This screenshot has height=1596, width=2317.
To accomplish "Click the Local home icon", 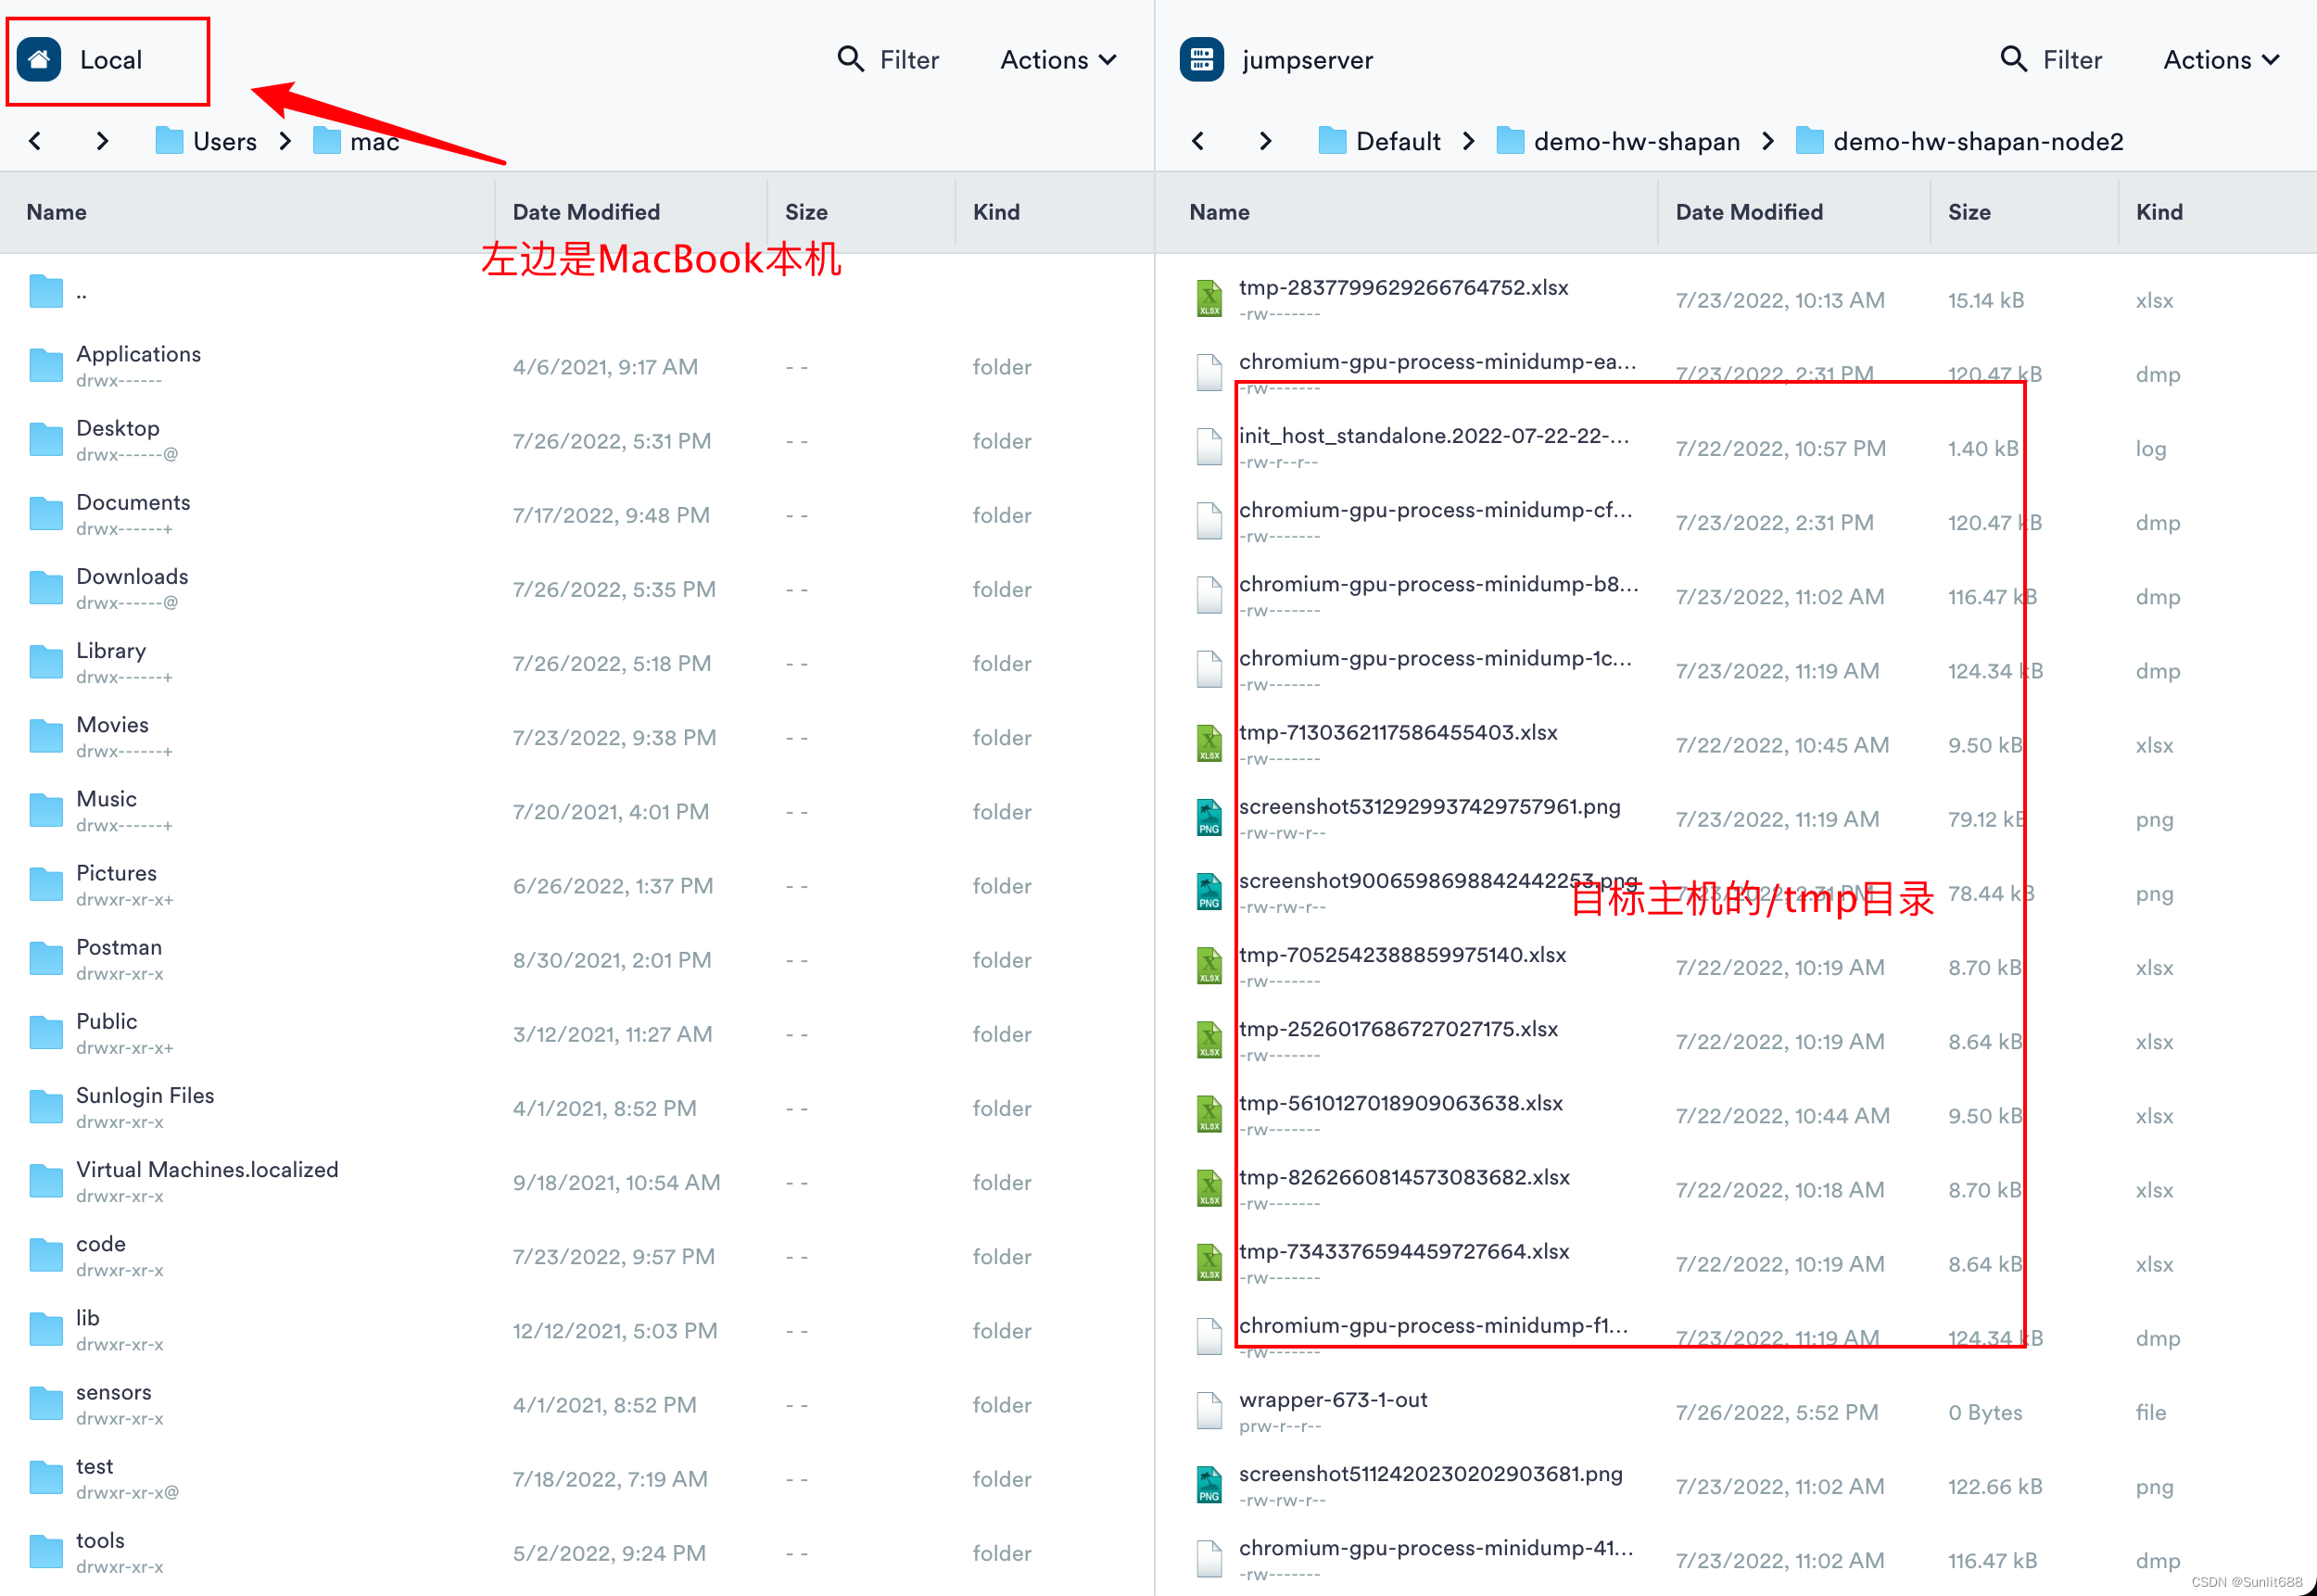I will tap(39, 60).
